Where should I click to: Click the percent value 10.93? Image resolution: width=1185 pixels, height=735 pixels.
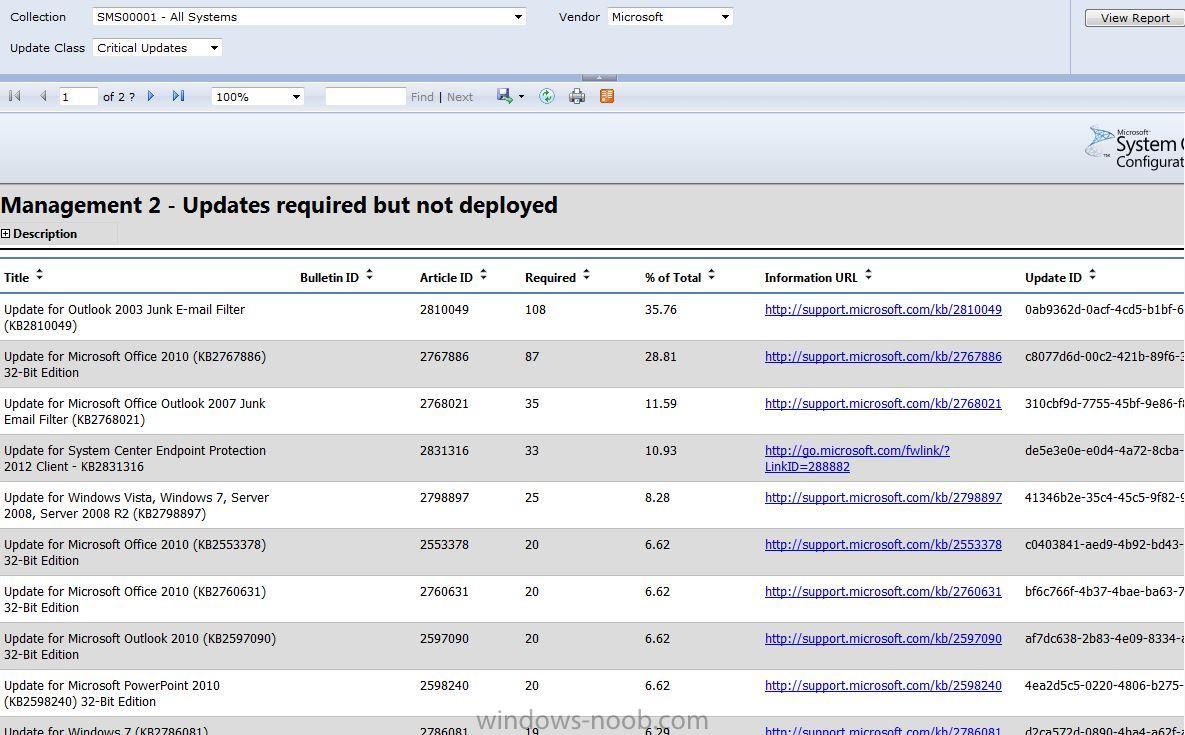pos(661,451)
